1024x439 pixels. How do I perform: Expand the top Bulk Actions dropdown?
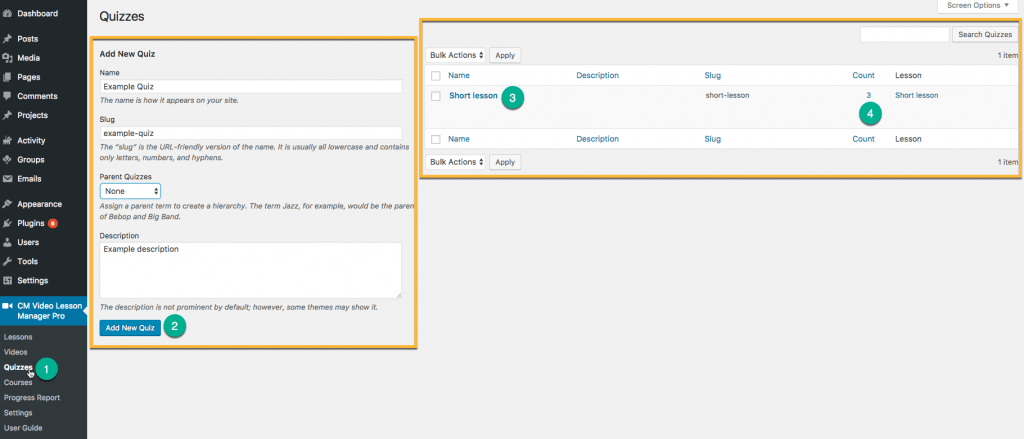(456, 55)
